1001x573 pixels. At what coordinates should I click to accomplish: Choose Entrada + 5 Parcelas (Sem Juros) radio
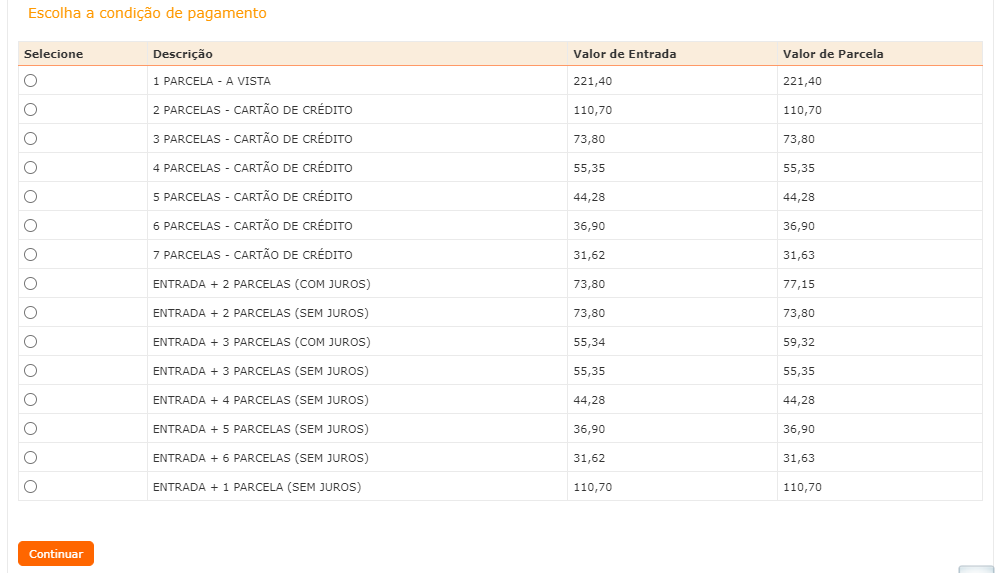31,429
